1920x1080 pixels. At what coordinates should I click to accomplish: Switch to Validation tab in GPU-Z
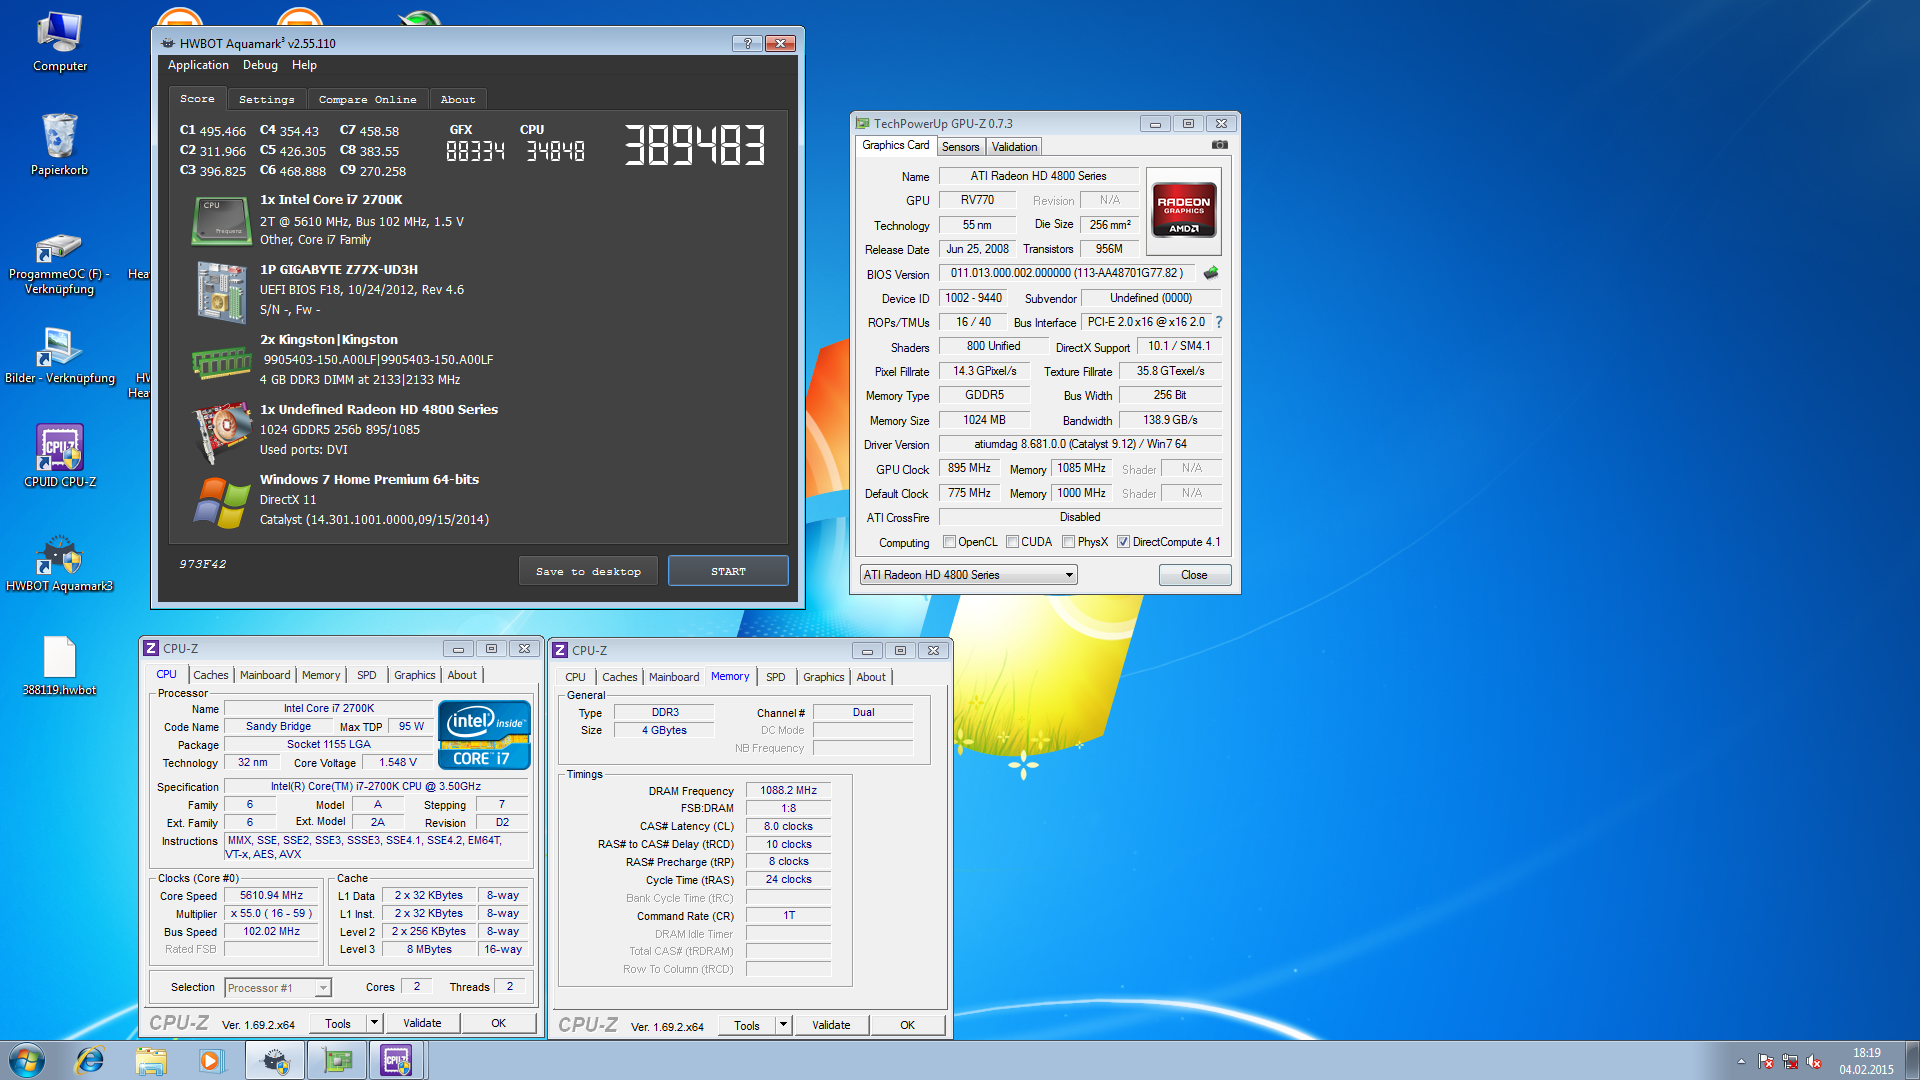[x=1014, y=147]
